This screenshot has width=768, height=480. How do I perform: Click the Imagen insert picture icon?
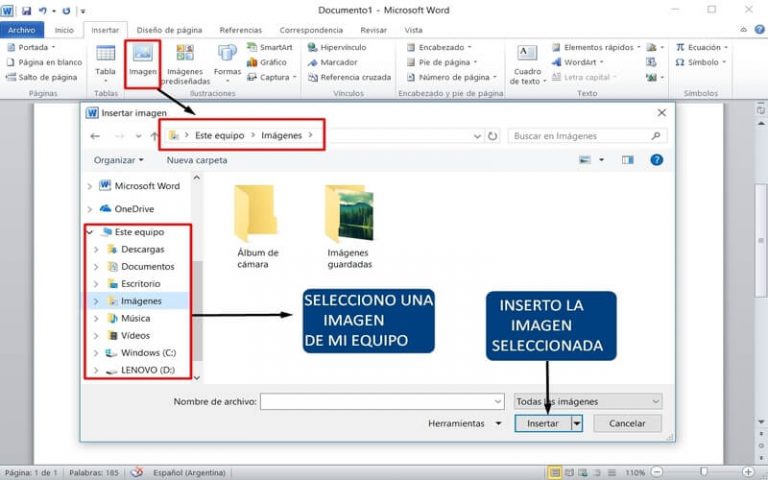click(143, 60)
